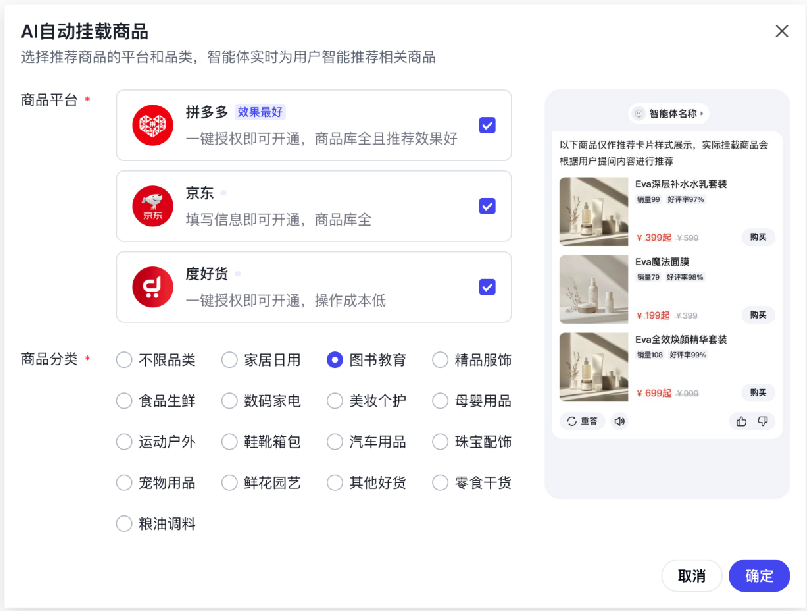This screenshot has height=611, width=807.
Task: Click the 拼多多 red heart logo
Action: coord(152,125)
